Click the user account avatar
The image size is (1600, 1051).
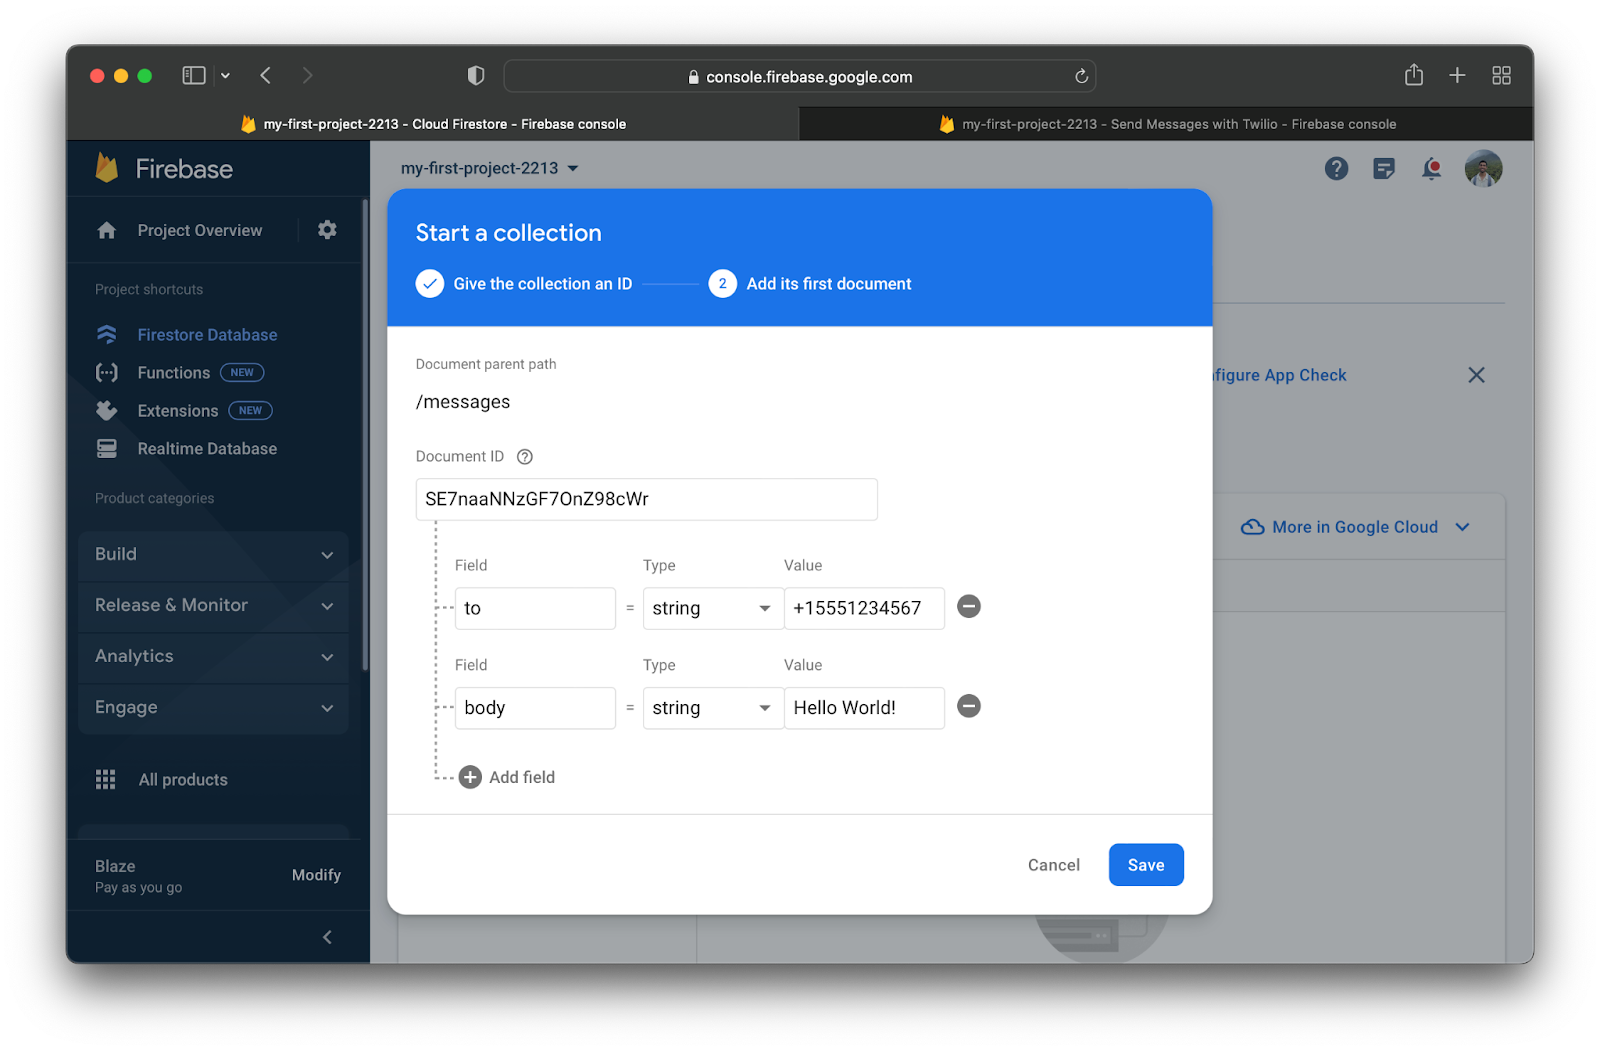click(x=1483, y=168)
